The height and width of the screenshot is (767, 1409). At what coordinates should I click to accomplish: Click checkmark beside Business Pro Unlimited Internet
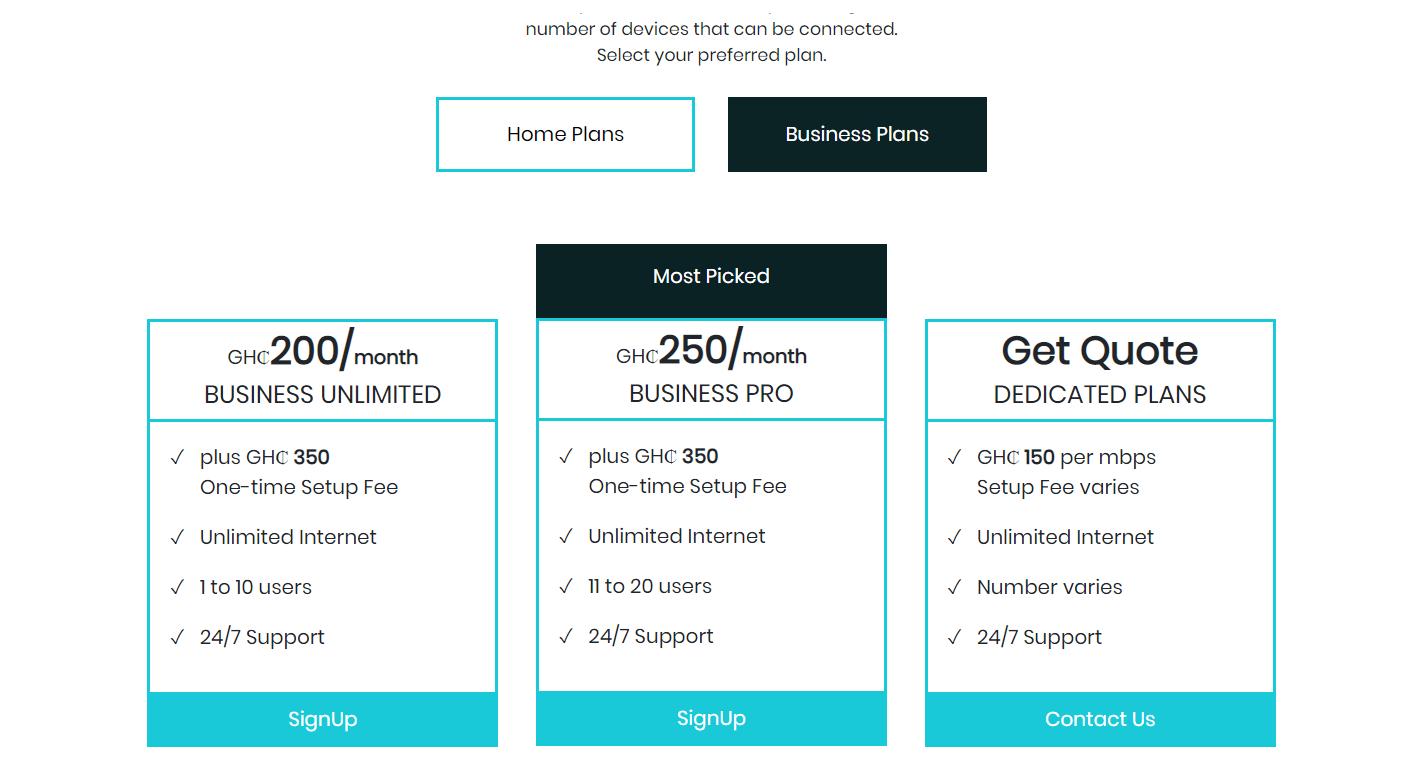pyautogui.click(x=566, y=536)
